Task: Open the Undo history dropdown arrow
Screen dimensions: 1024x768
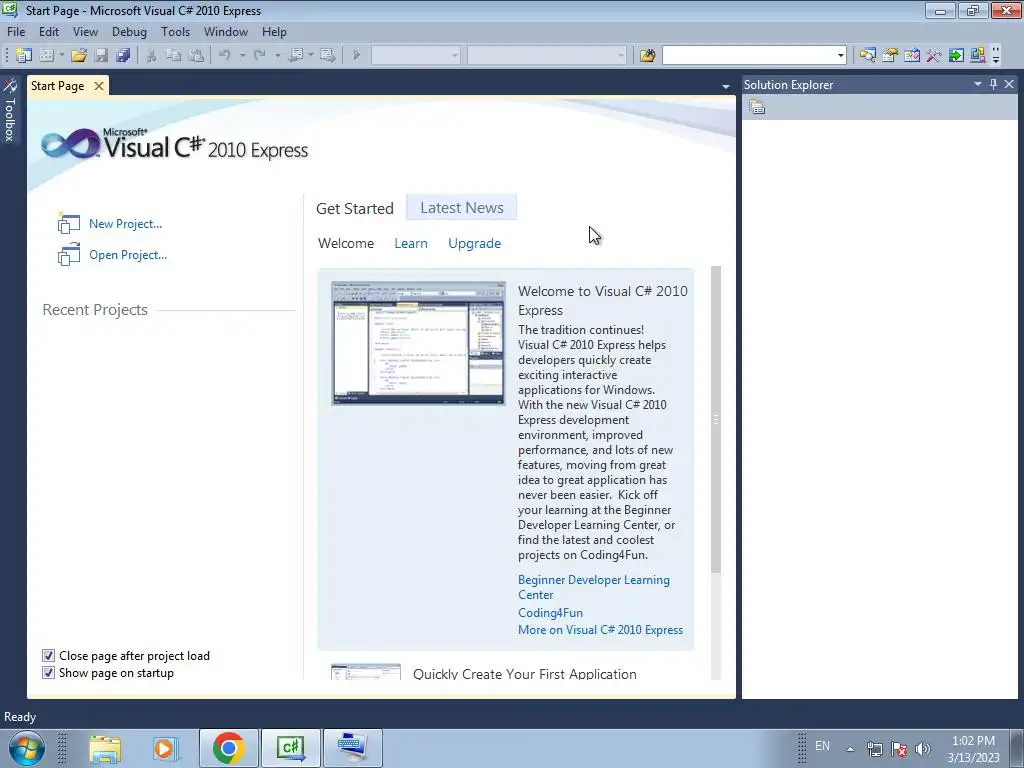Action: tap(242, 56)
